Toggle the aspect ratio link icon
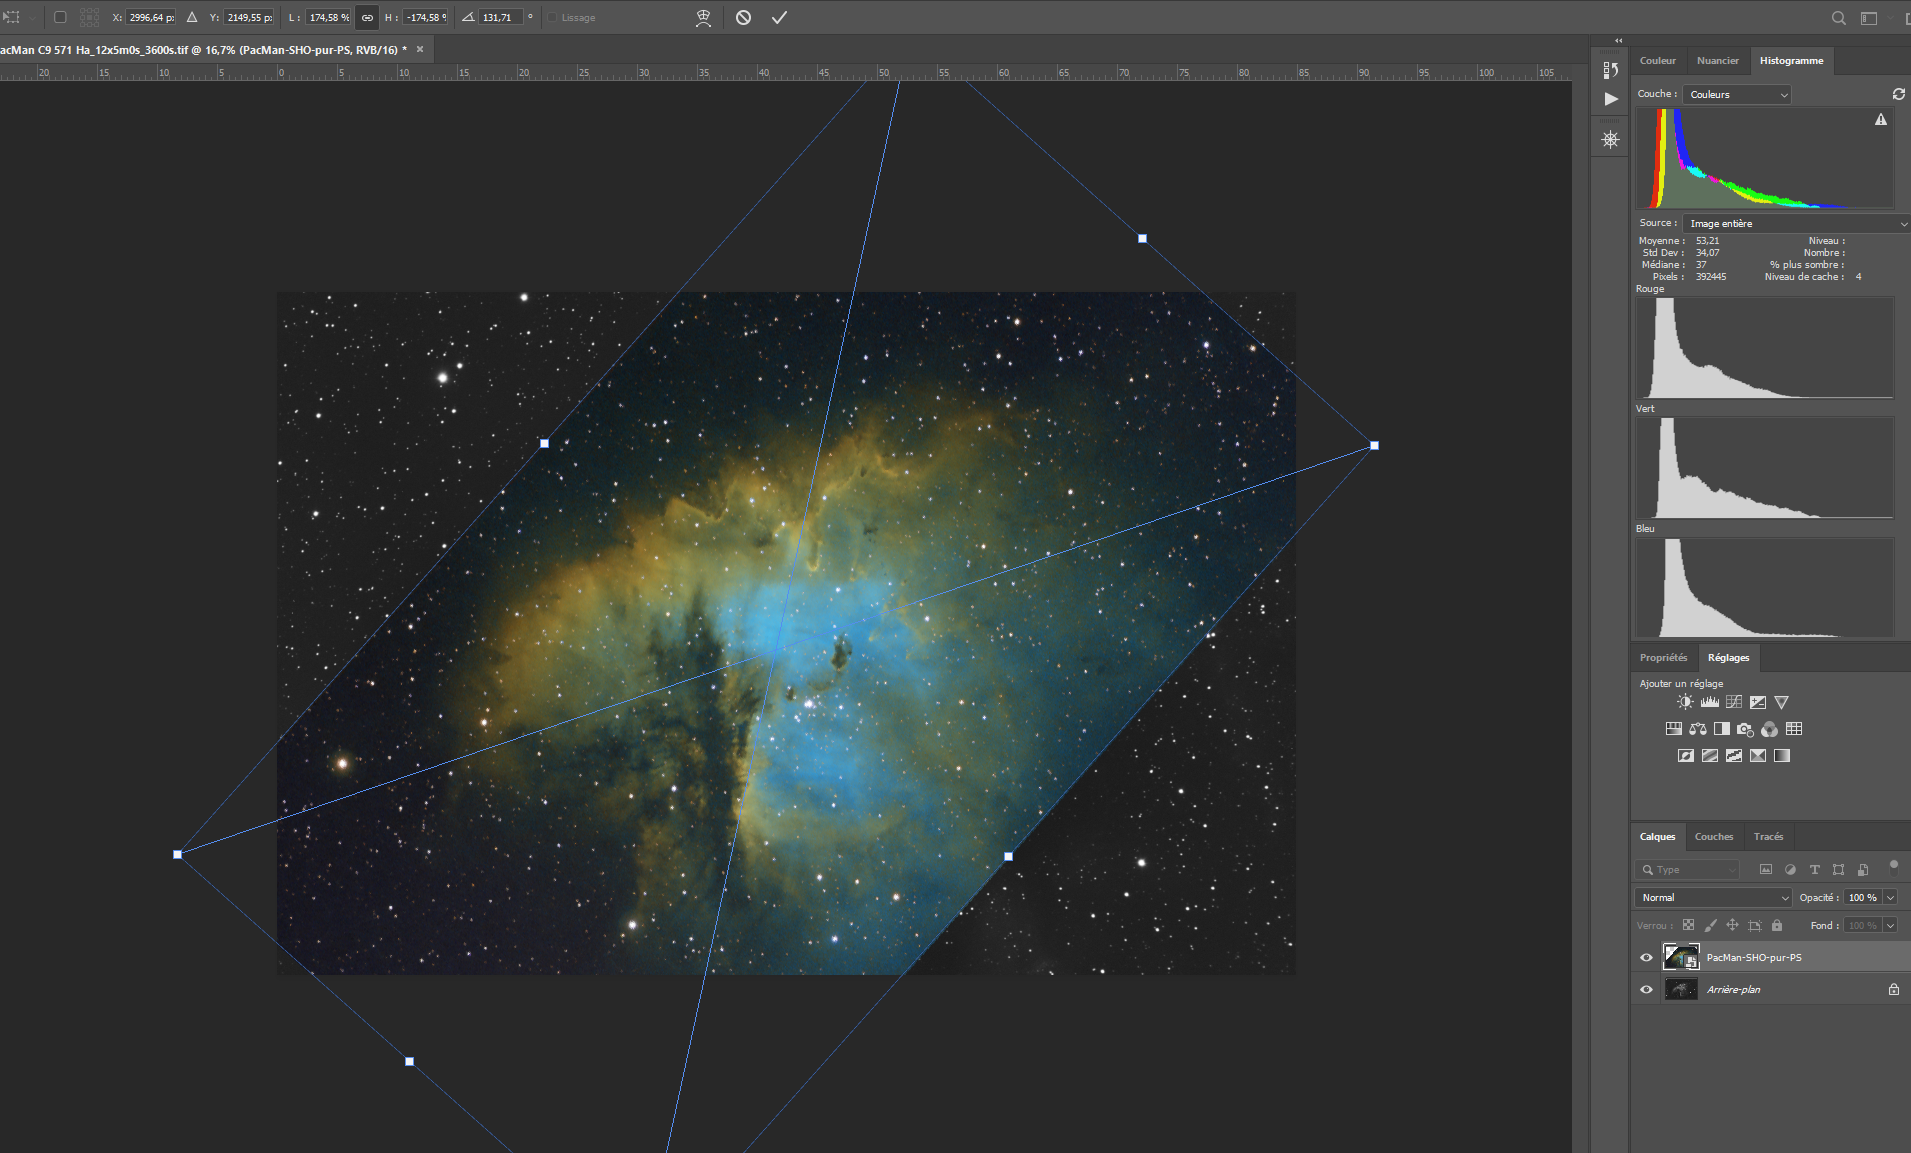This screenshot has height=1153, width=1911. click(367, 17)
